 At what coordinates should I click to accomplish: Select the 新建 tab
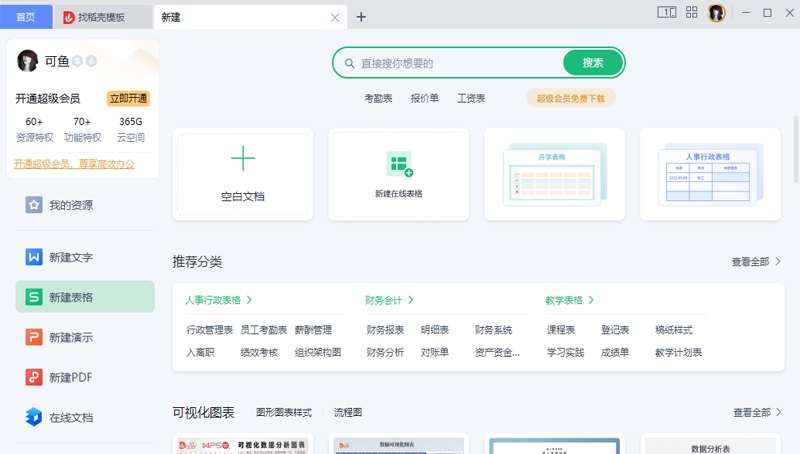click(x=250, y=17)
